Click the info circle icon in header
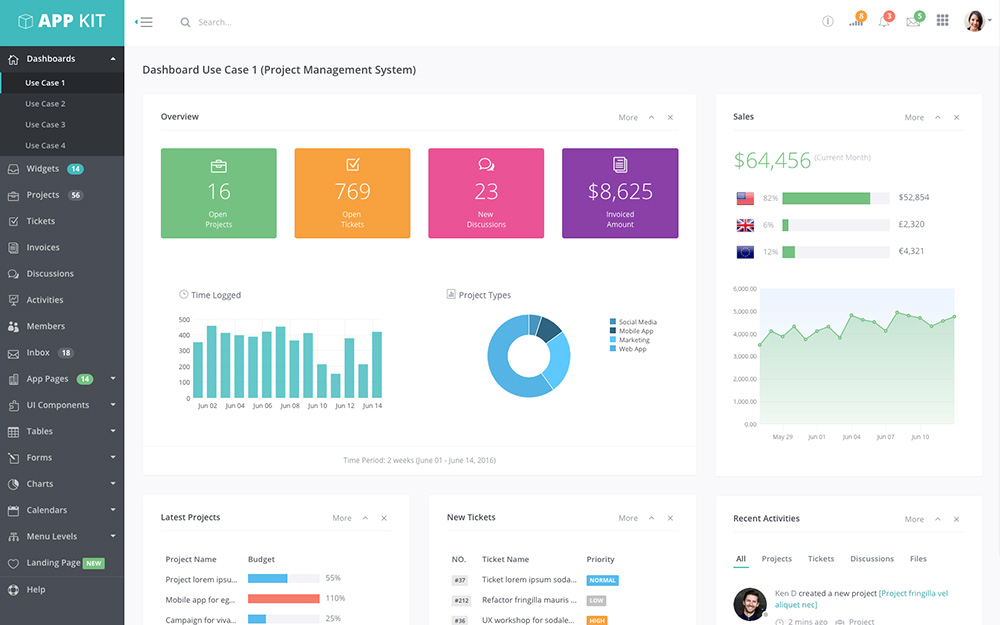Viewport: 1000px width, 625px height. (827, 22)
